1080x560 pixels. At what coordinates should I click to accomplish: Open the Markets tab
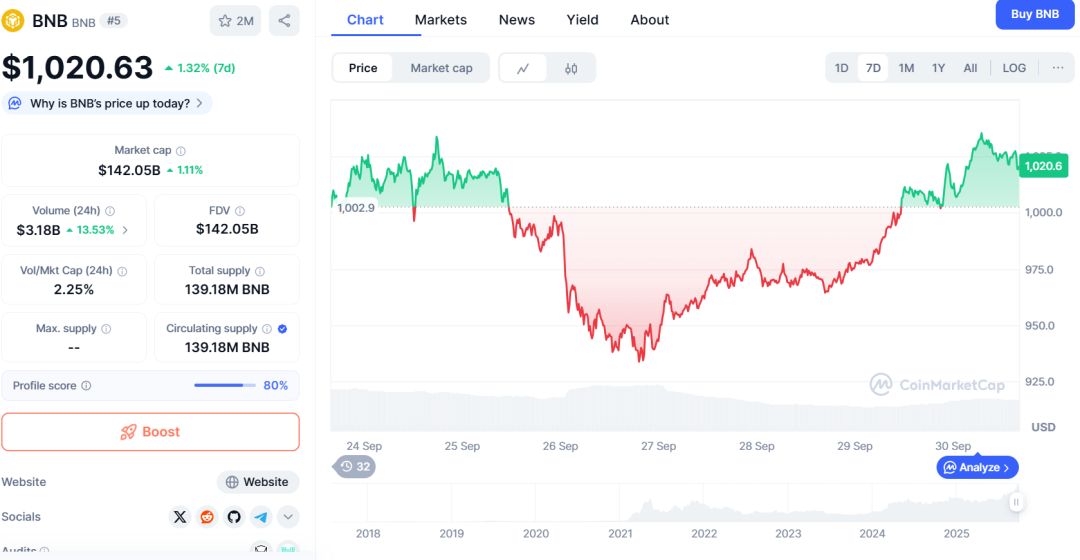tap(441, 20)
